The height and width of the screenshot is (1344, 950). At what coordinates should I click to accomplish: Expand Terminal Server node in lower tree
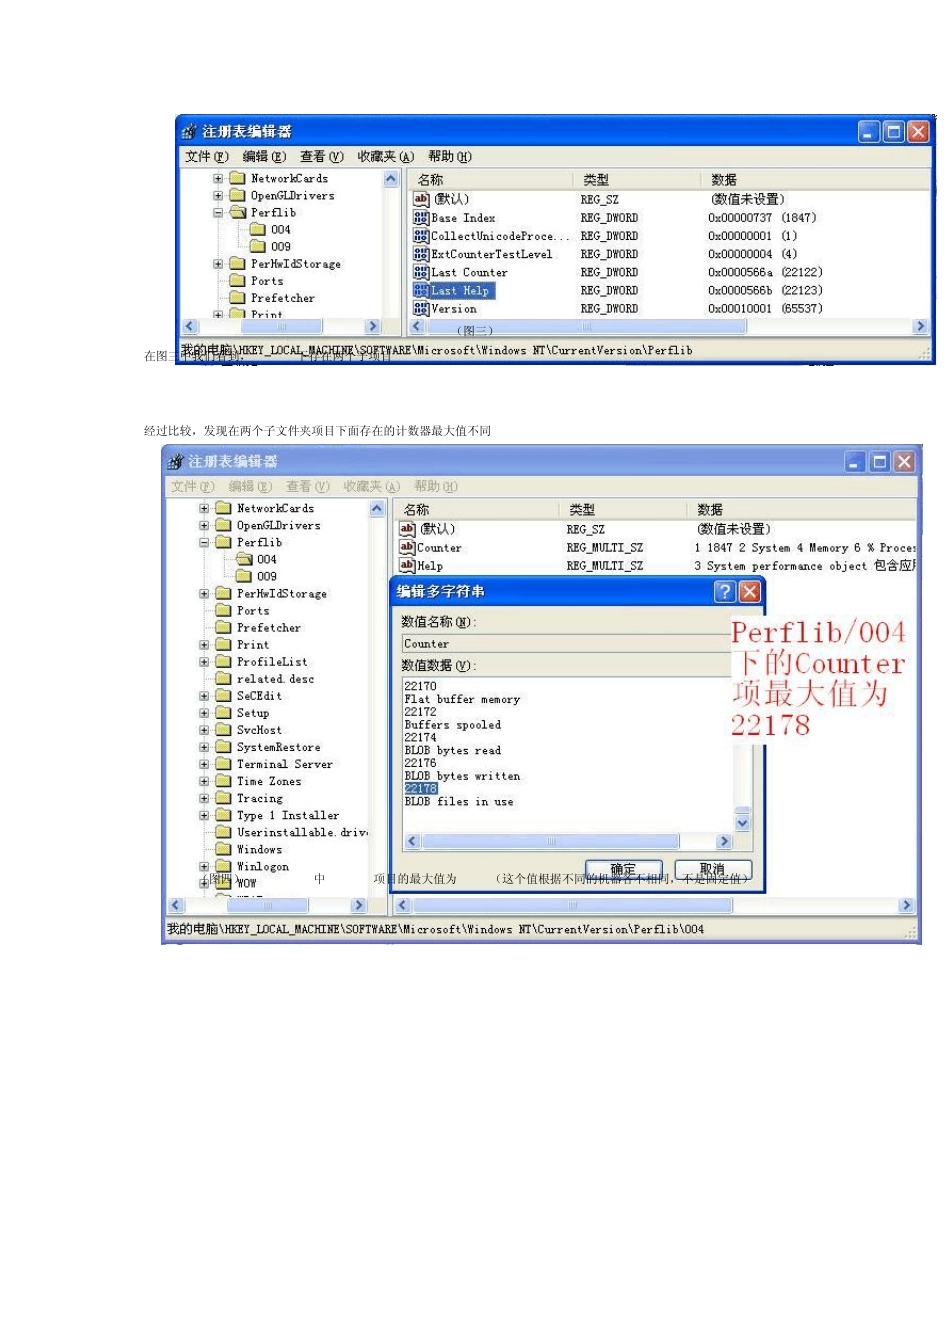coord(203,764)
